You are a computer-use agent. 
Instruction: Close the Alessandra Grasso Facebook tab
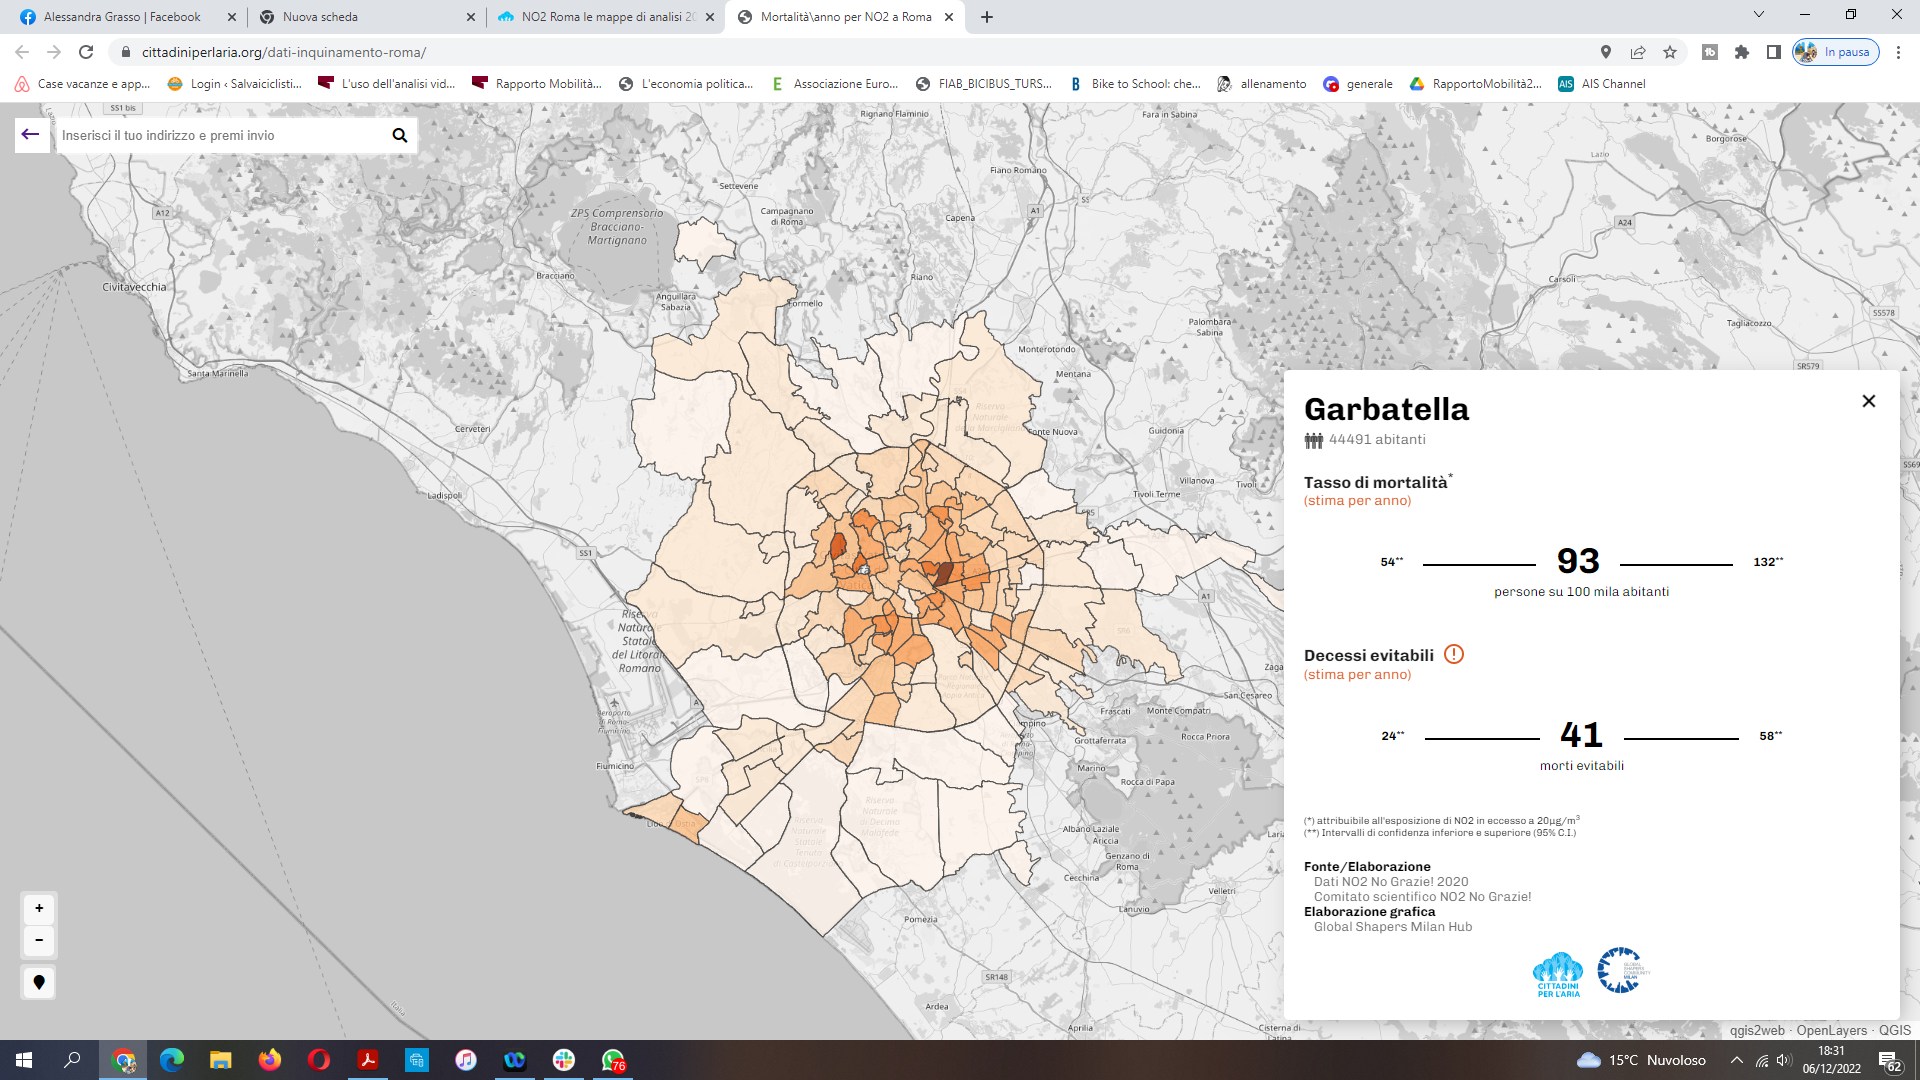pyautogui.click(x=232, y=17)
